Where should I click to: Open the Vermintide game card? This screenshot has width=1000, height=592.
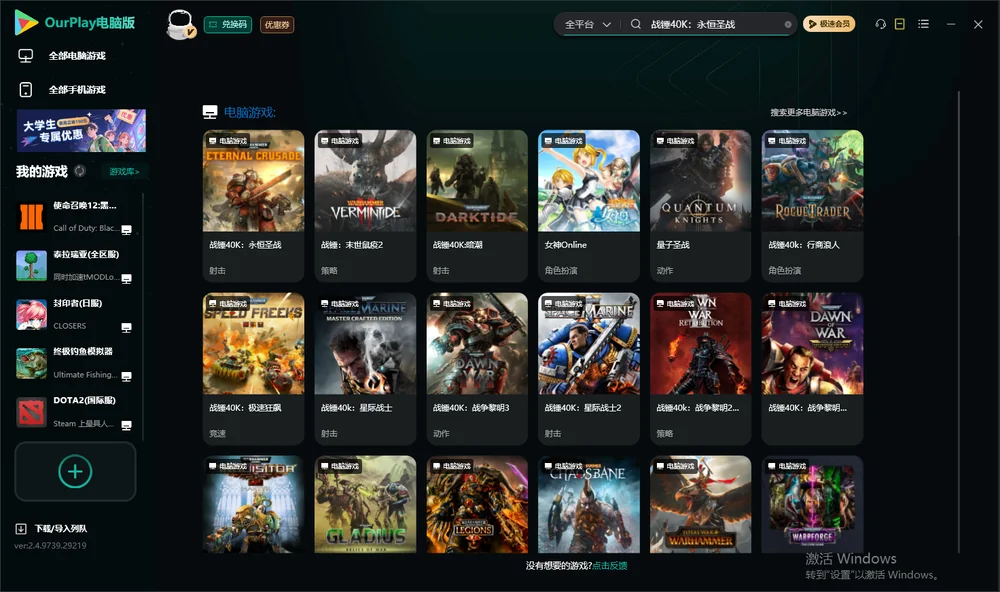(365, 205)
